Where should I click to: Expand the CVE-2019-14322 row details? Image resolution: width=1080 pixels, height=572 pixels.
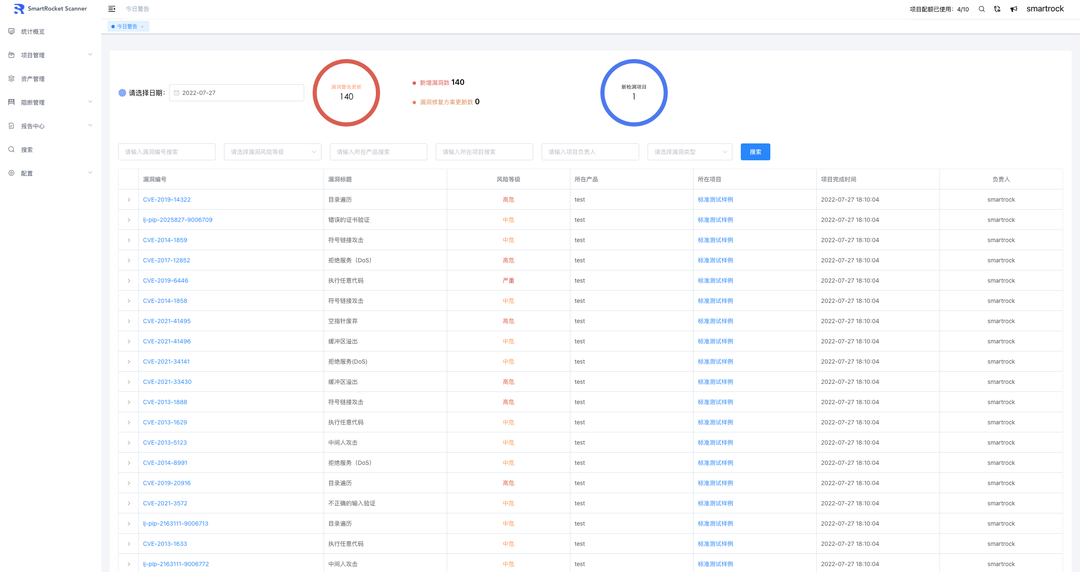coord(129,200)
